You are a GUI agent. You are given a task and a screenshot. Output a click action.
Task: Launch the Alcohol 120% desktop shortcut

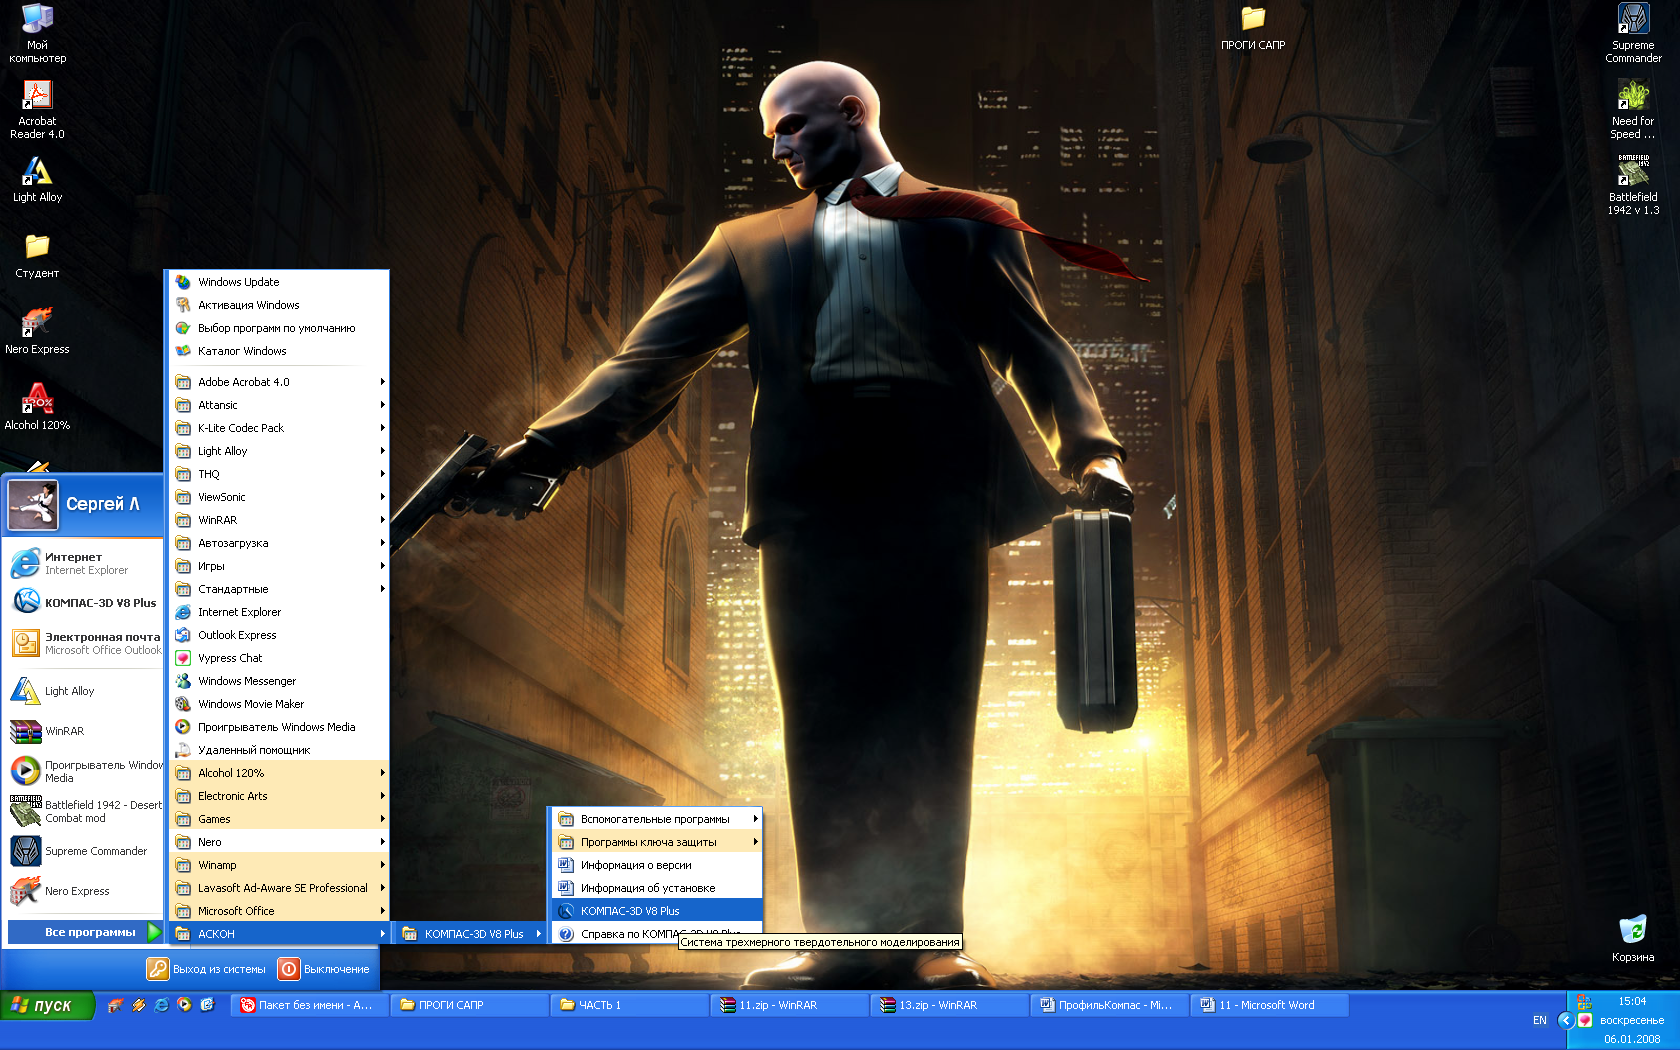coord(37,407)
